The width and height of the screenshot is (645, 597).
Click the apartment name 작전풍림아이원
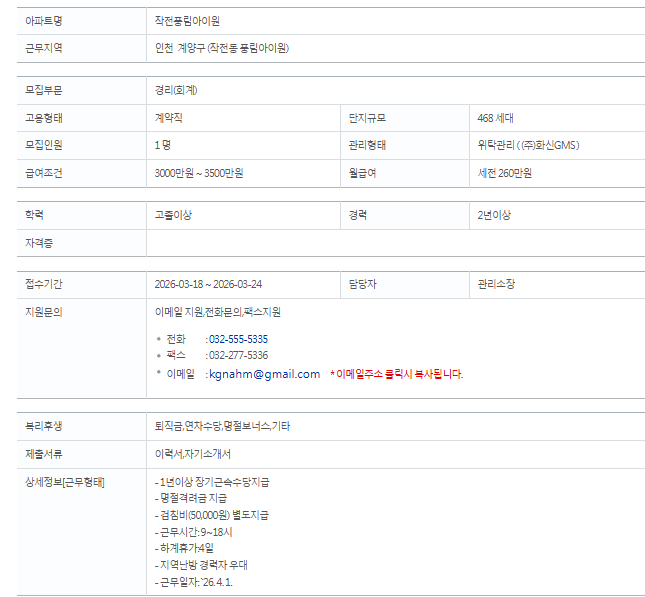pyautogui.click(x=187, y=21)
